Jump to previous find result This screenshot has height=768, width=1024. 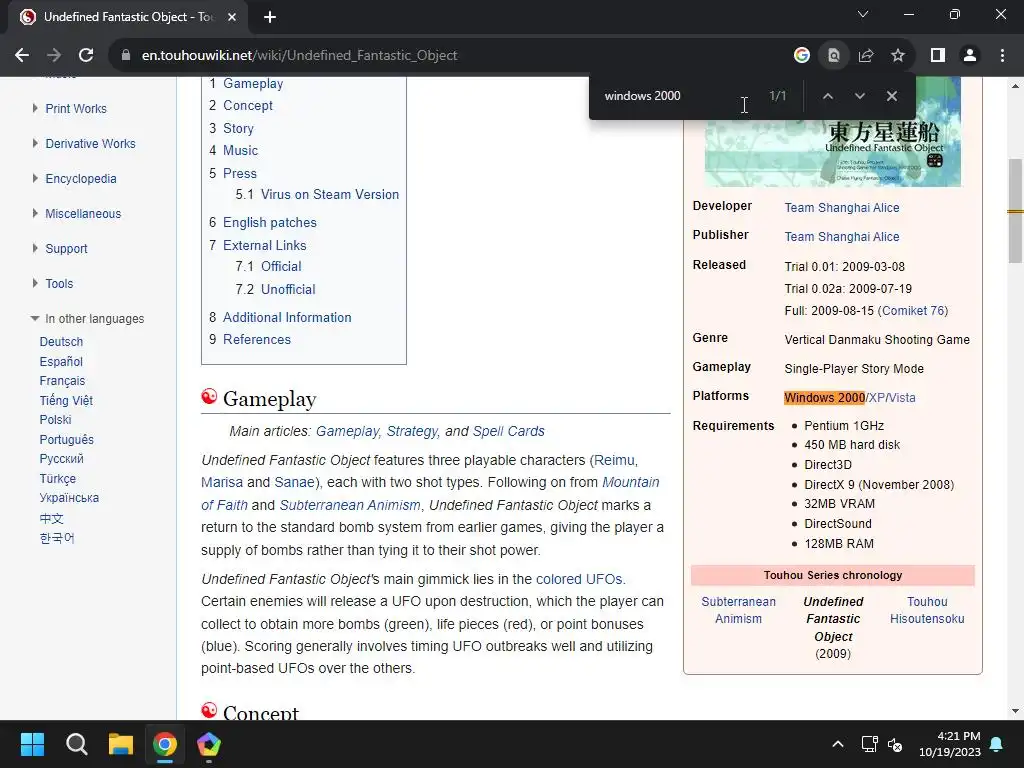click(827, 96)
